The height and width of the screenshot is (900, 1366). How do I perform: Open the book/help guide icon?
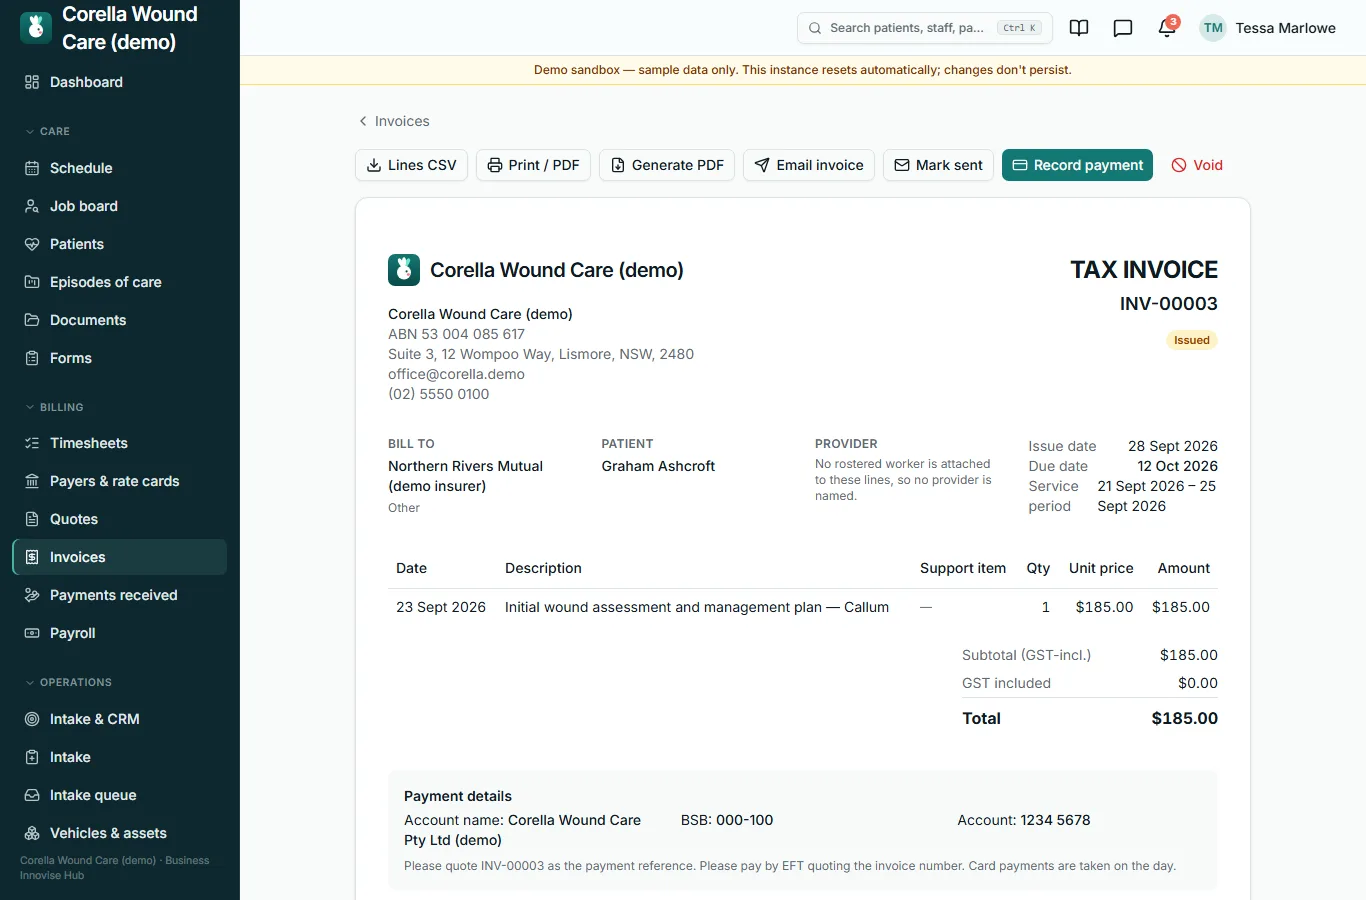1079,28
